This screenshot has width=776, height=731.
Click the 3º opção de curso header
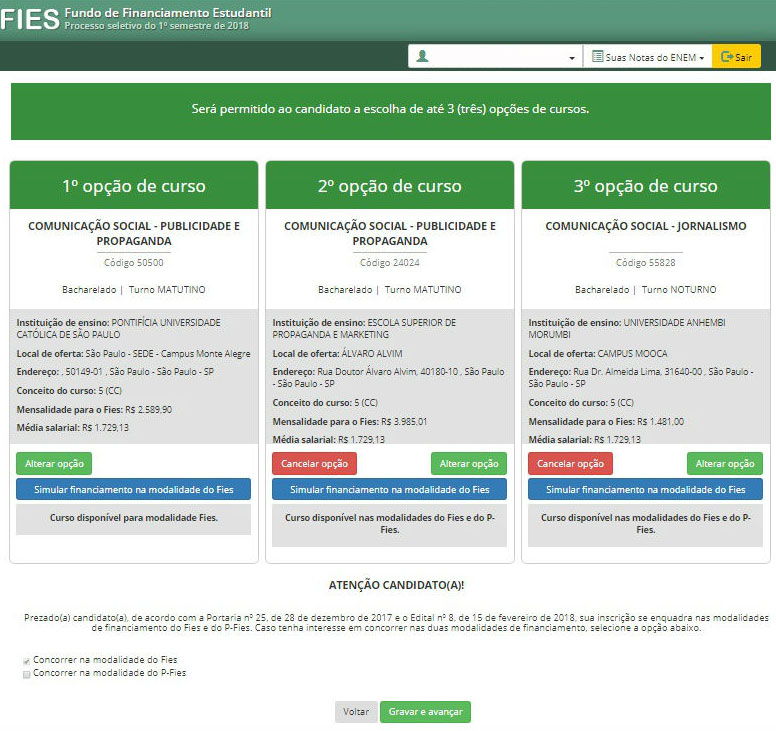[x=645, y=186]
